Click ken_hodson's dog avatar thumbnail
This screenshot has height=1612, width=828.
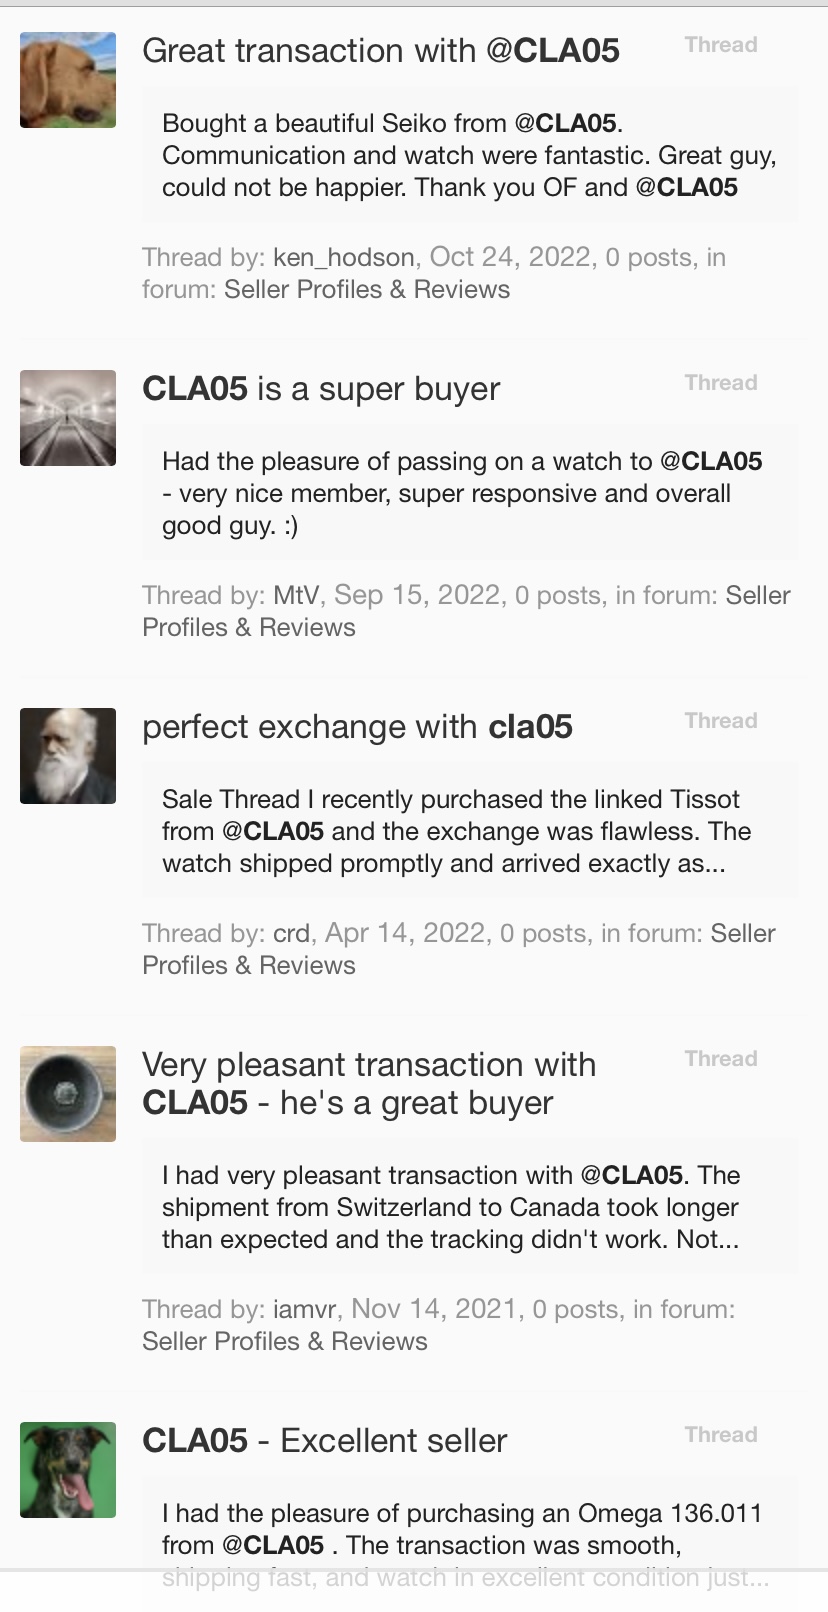[68, 80]
